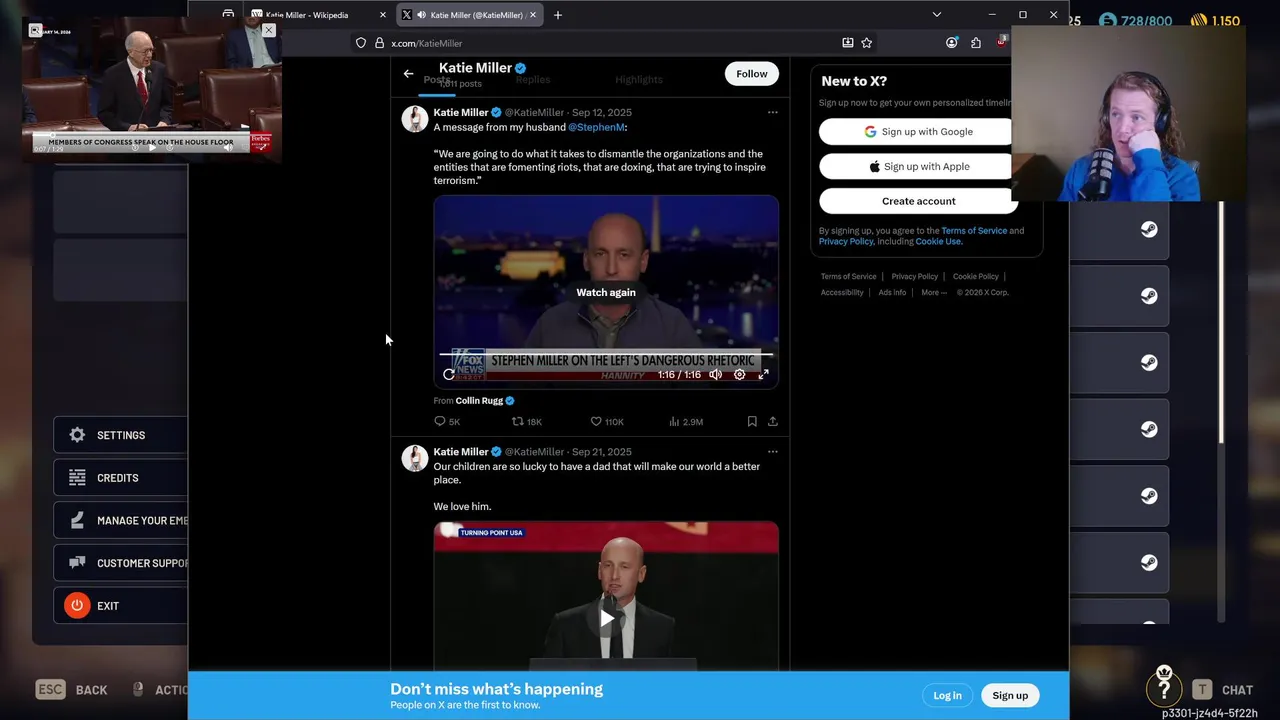Play the Turning Point USA video
This screenshot has height=720, width=1280.
pyautogui.click(x=606, y=619)
